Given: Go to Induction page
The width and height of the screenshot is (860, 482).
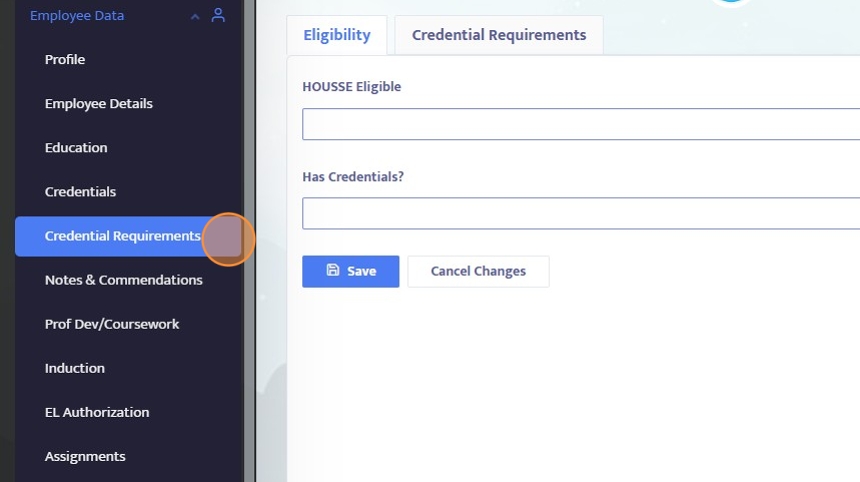Looking at the screenshot, I should pos(75,368).
